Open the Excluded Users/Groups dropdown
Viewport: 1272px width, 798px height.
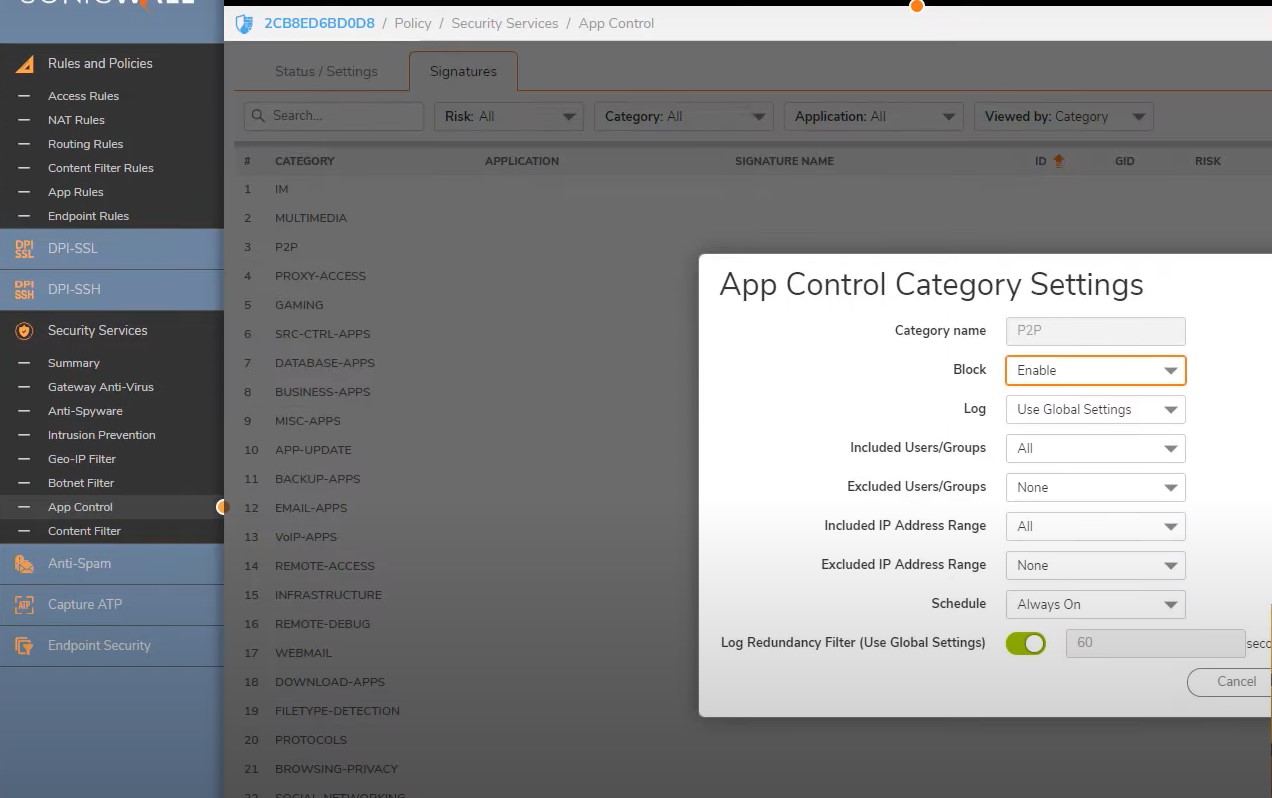click(1095, 487)
